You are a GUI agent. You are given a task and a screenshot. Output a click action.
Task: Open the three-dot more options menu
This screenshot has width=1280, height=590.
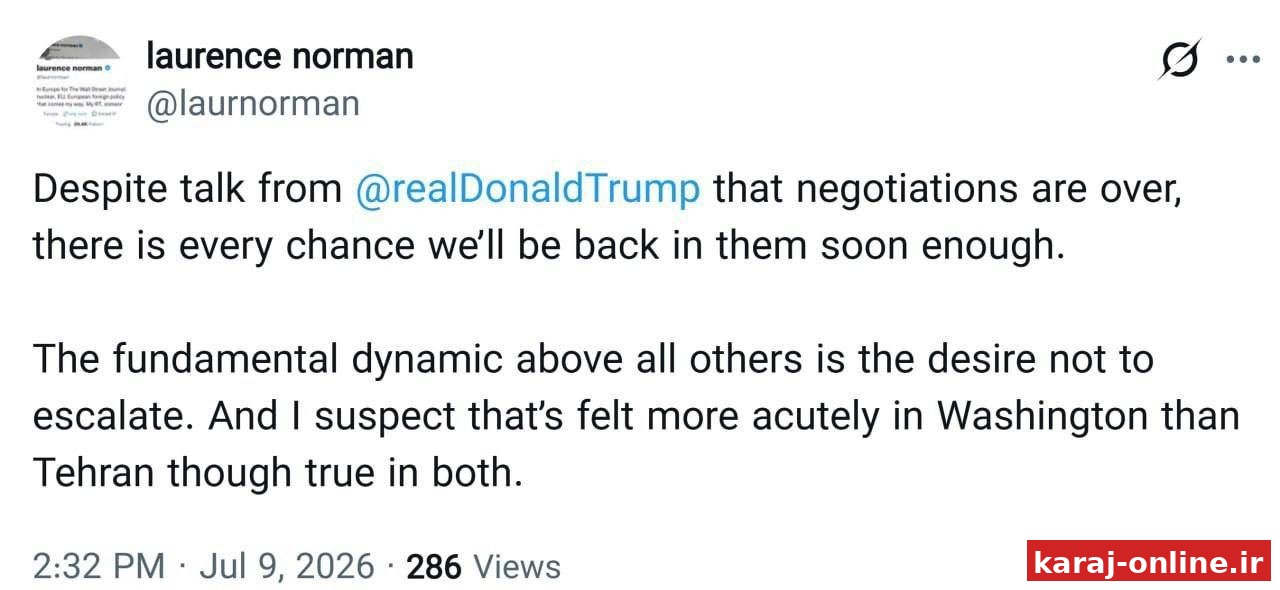[1243, 60]
